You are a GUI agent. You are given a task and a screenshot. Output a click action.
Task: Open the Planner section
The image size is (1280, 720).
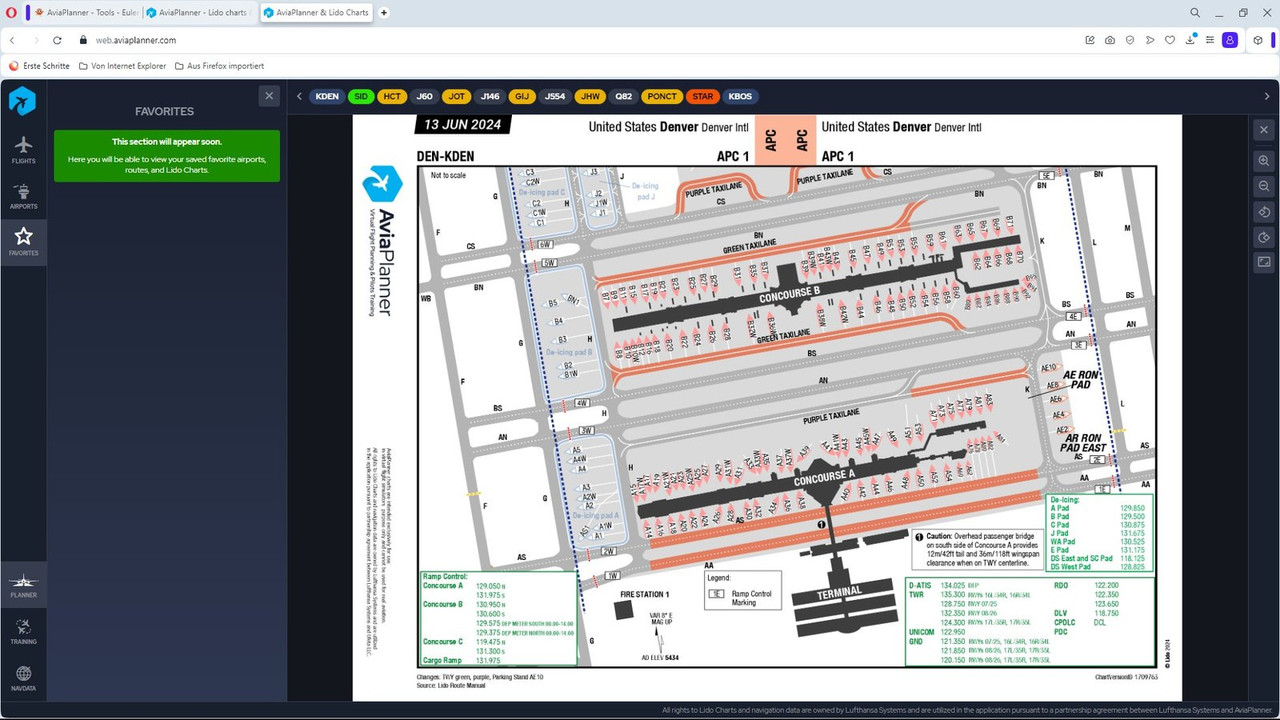tap(23, 586)
